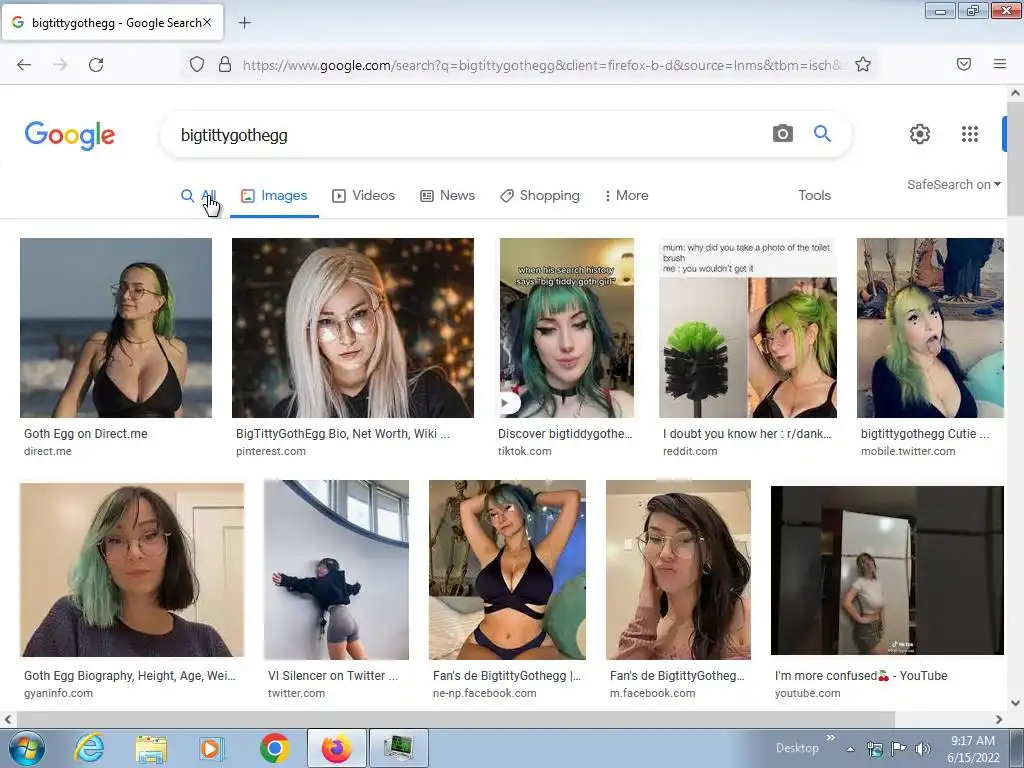Expand the Desktop toolbar chevron

coord(831,738)
